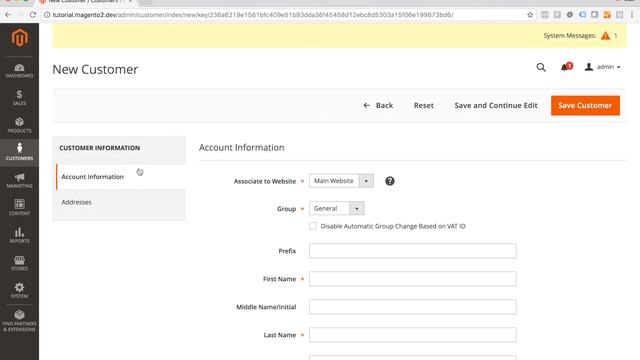
Task: Click the admin search magnifier icon
Action: (x=541, y=67)
